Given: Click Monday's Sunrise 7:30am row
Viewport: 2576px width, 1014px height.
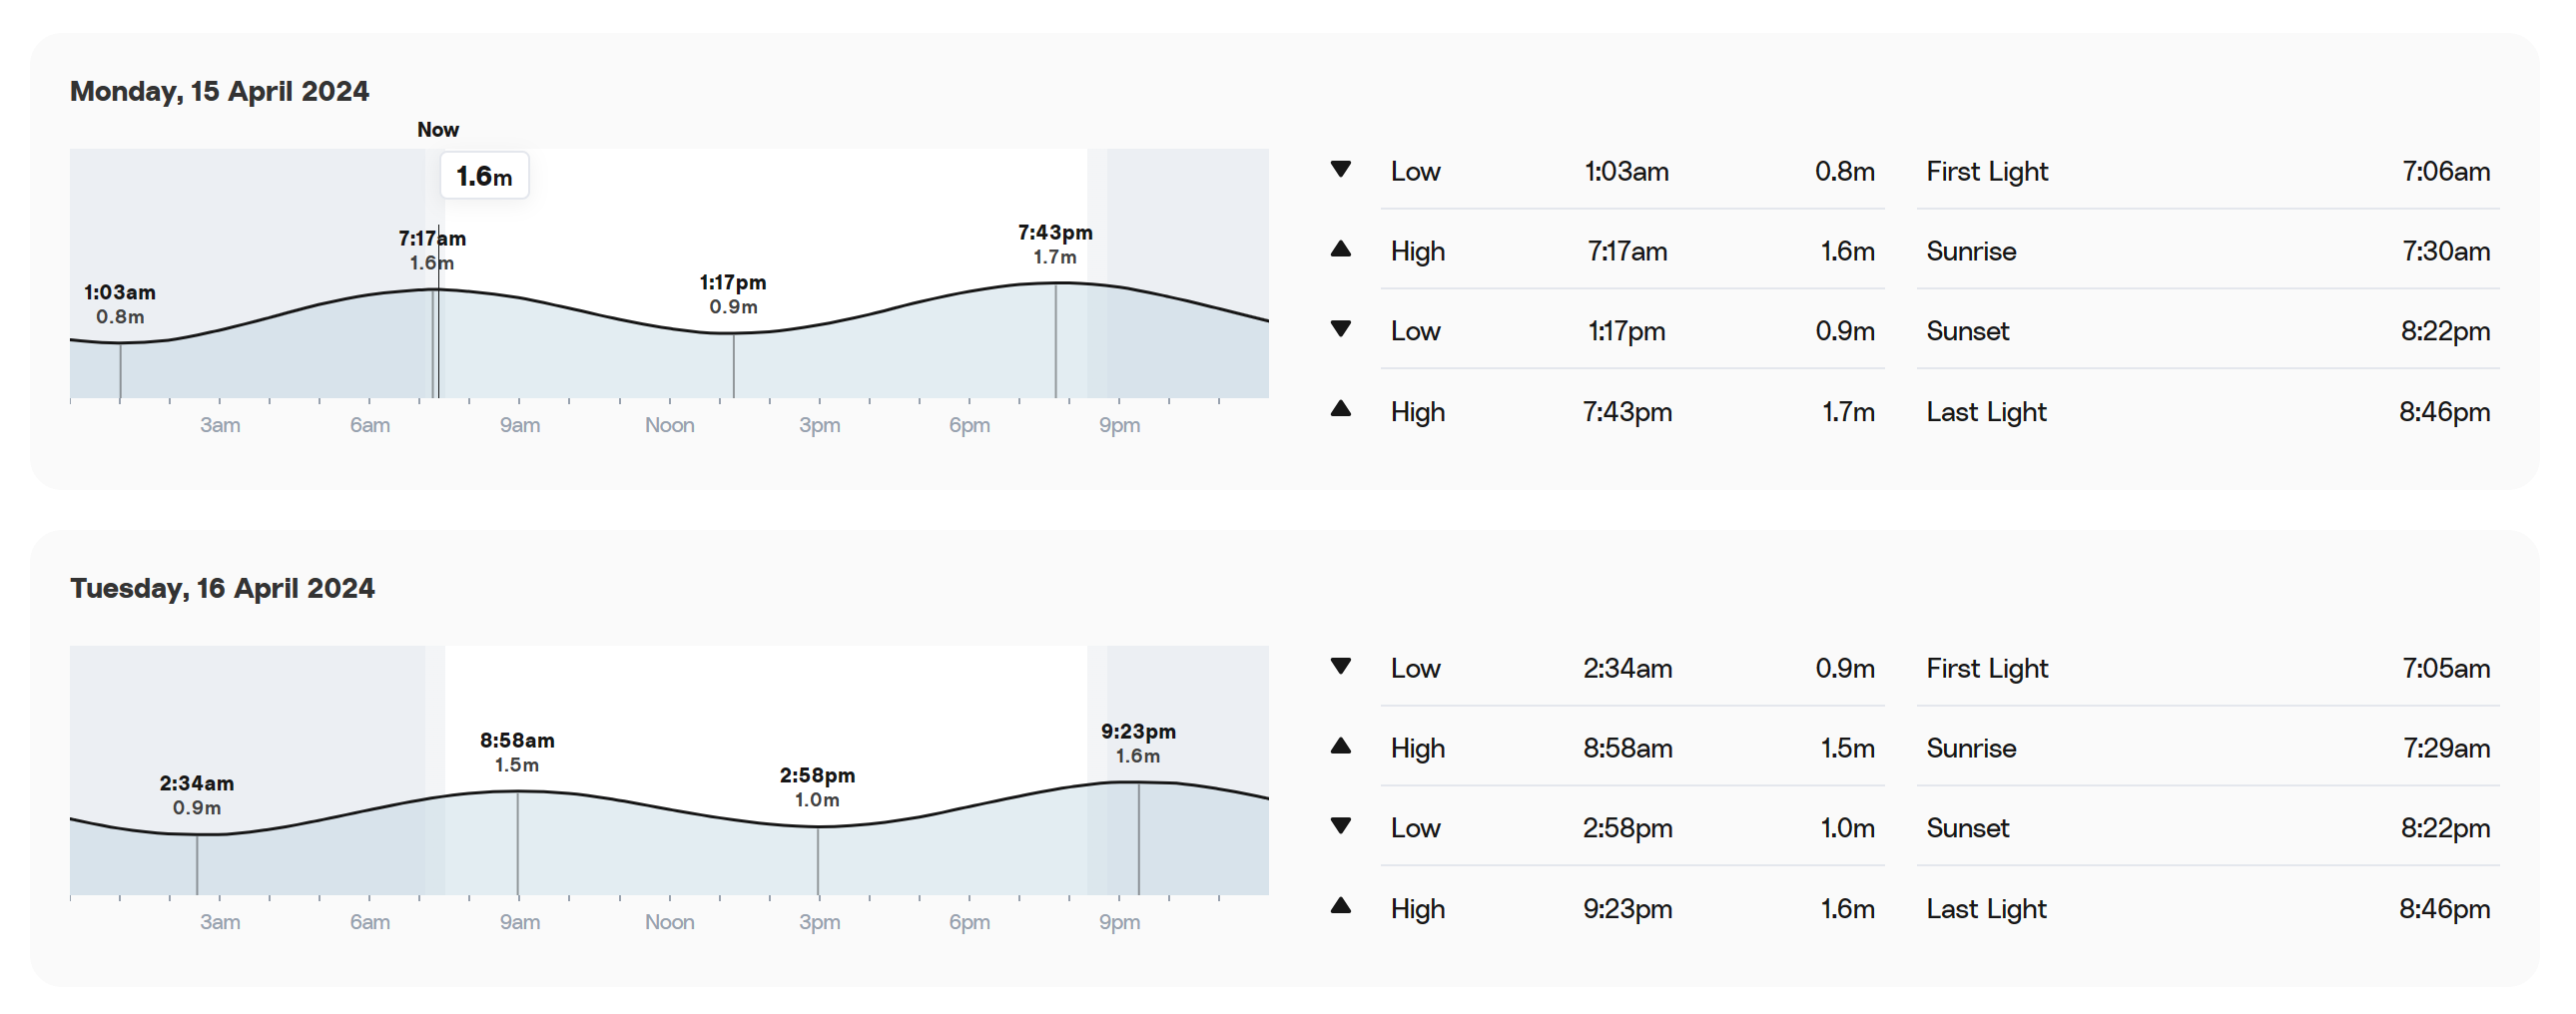Looking at the screenshot, I should tap(2207, 251).
